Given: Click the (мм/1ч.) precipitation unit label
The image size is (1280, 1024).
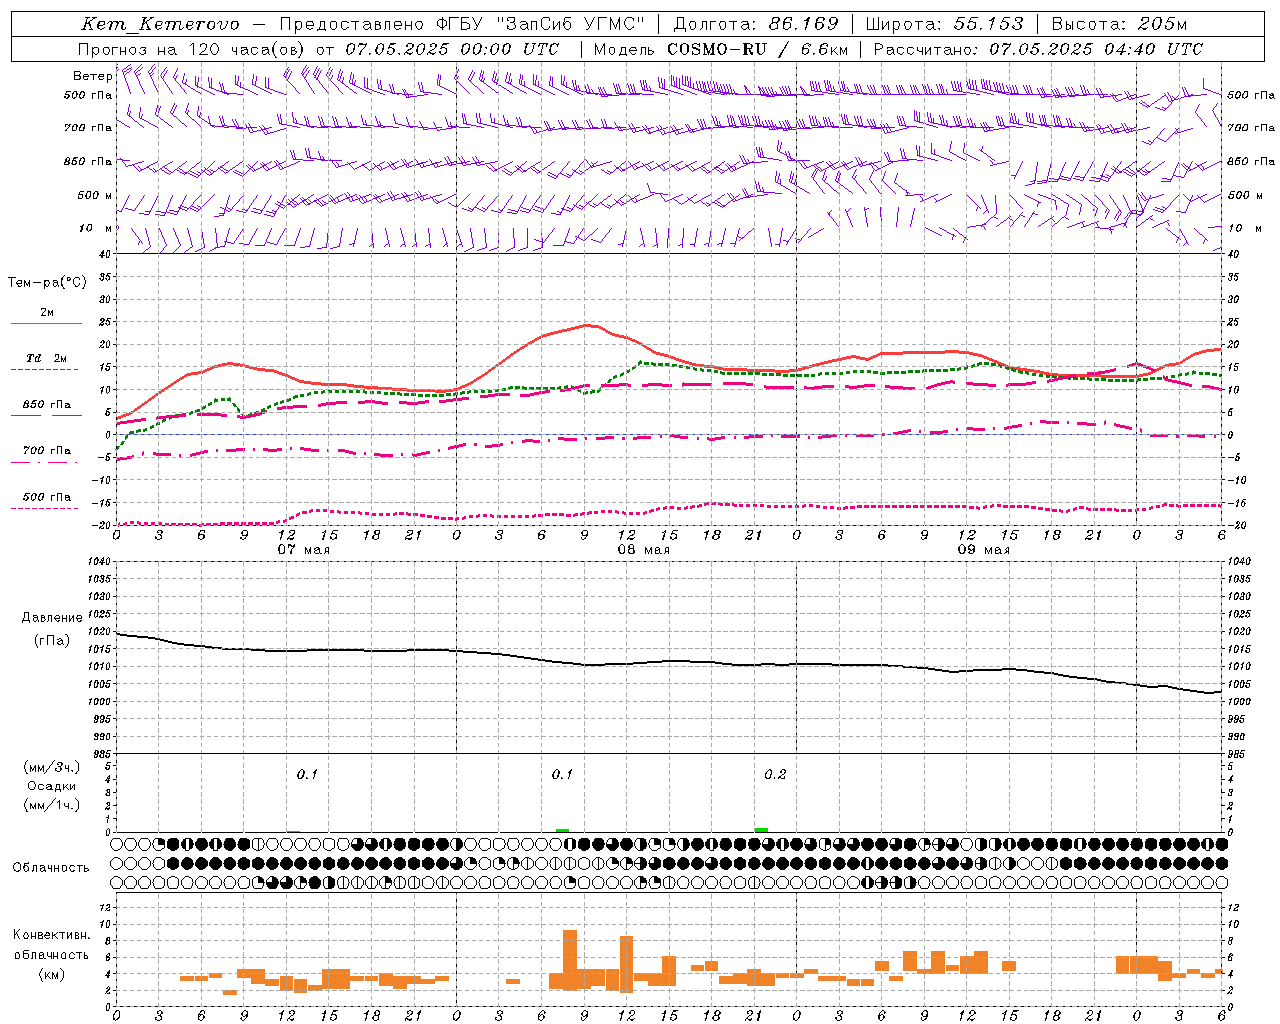Looking at the screenshot, I should tap(52, 805).
